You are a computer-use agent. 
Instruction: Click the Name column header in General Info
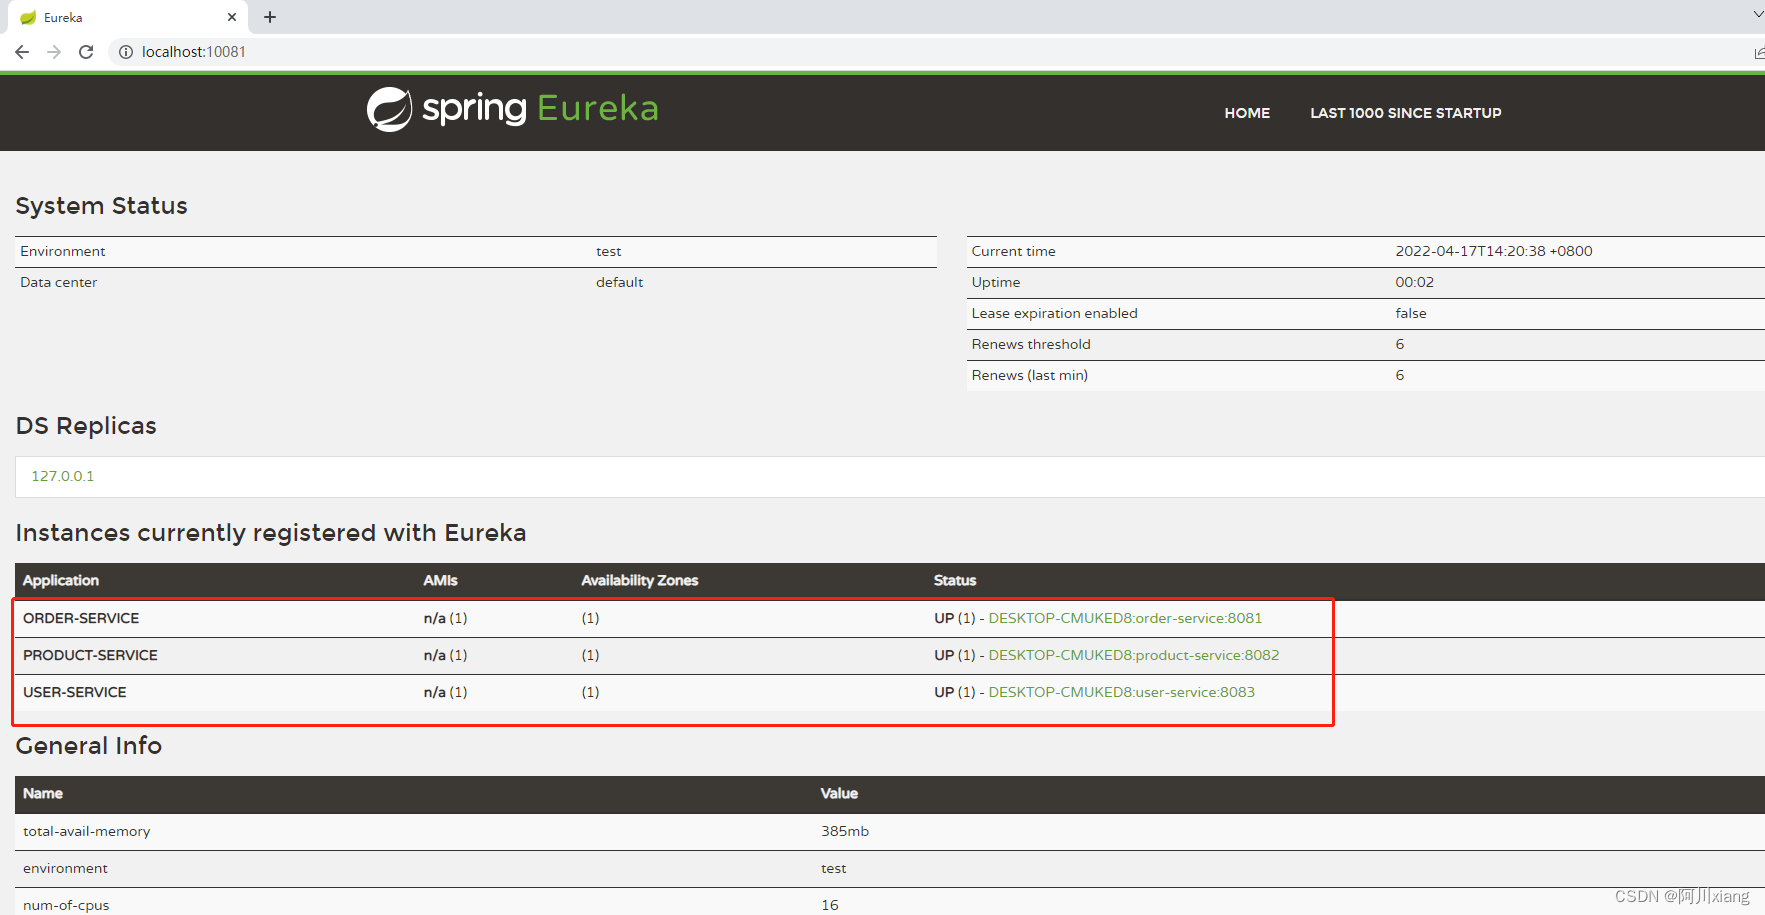coord(43,793)
